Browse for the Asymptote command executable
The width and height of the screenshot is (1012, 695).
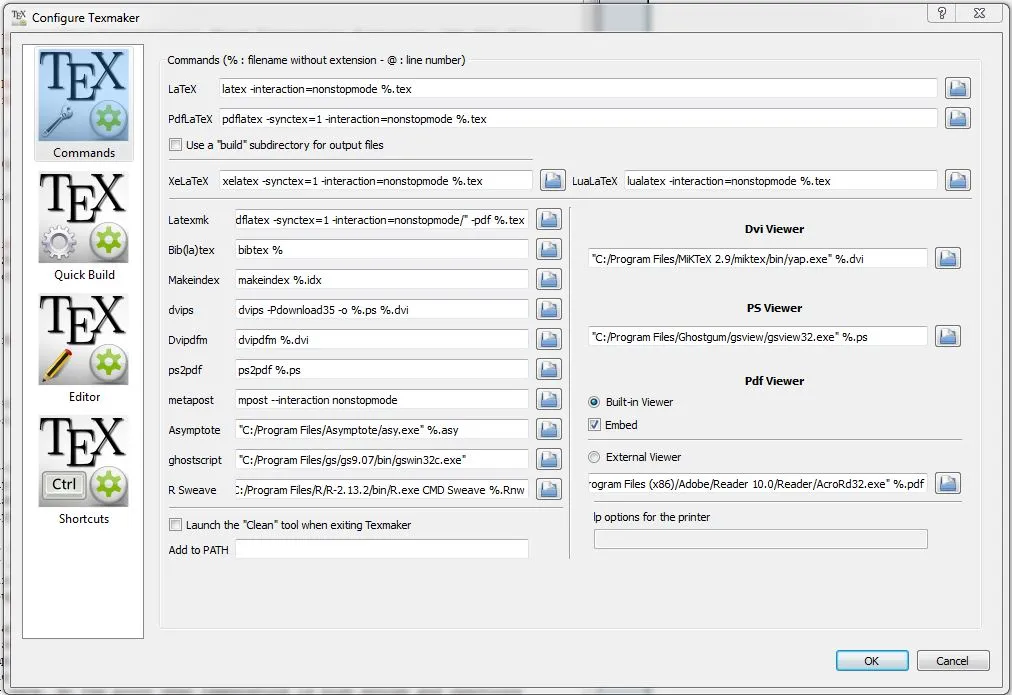point(549,429)
